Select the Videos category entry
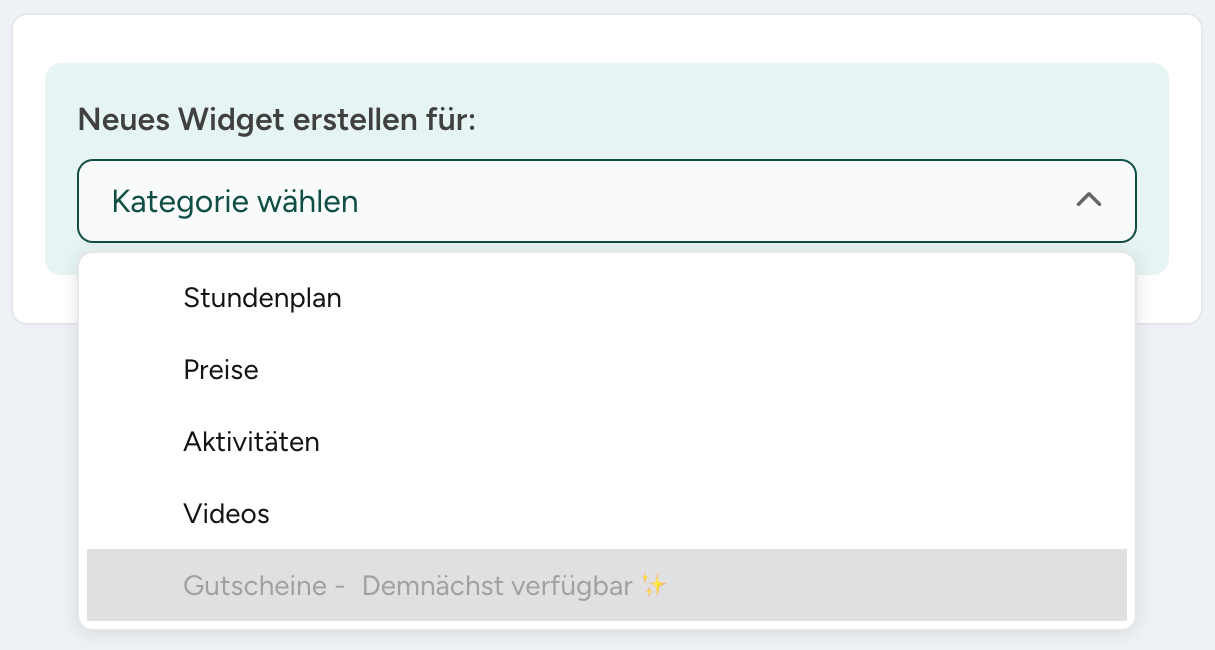This screenshot has height=650, width=1215. point(607,514)
